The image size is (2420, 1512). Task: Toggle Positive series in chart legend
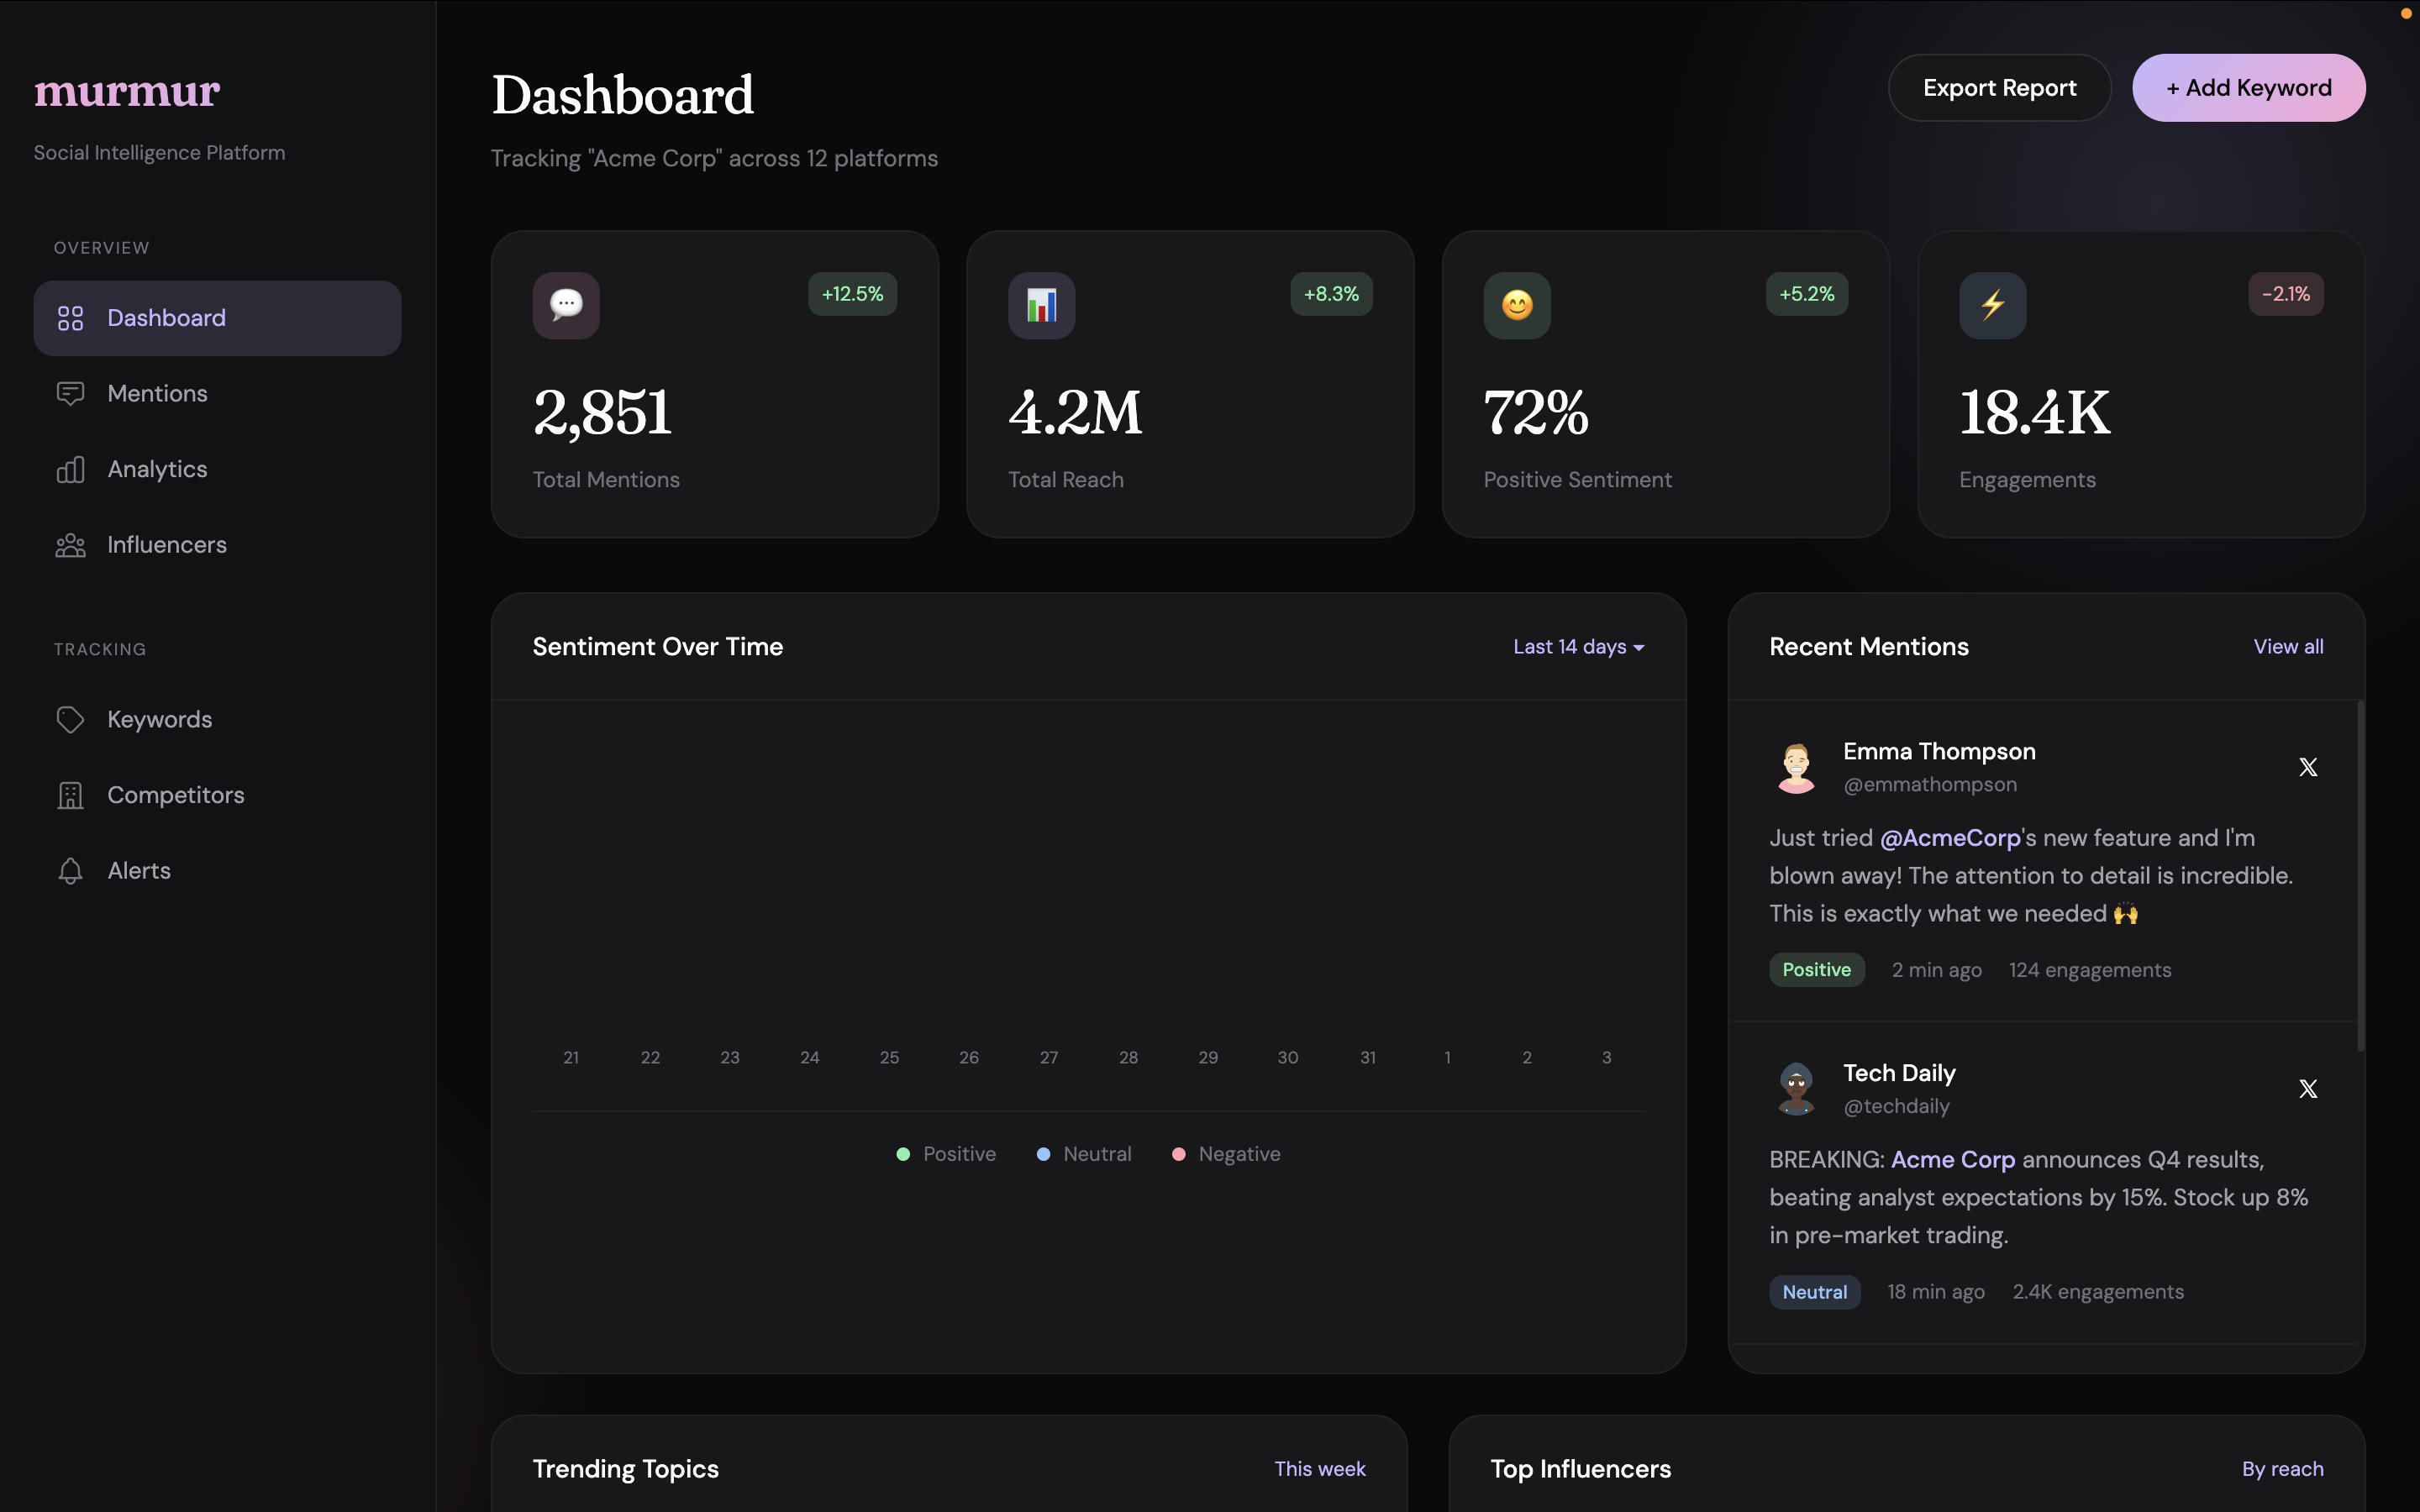pos(946,1154)
